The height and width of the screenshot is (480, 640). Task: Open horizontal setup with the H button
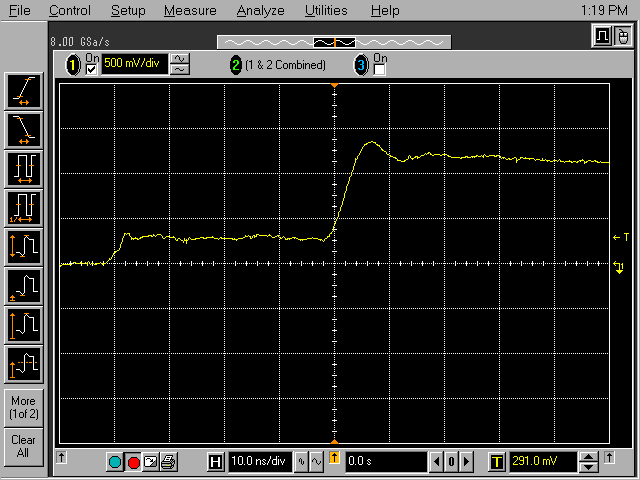[215, 462]
